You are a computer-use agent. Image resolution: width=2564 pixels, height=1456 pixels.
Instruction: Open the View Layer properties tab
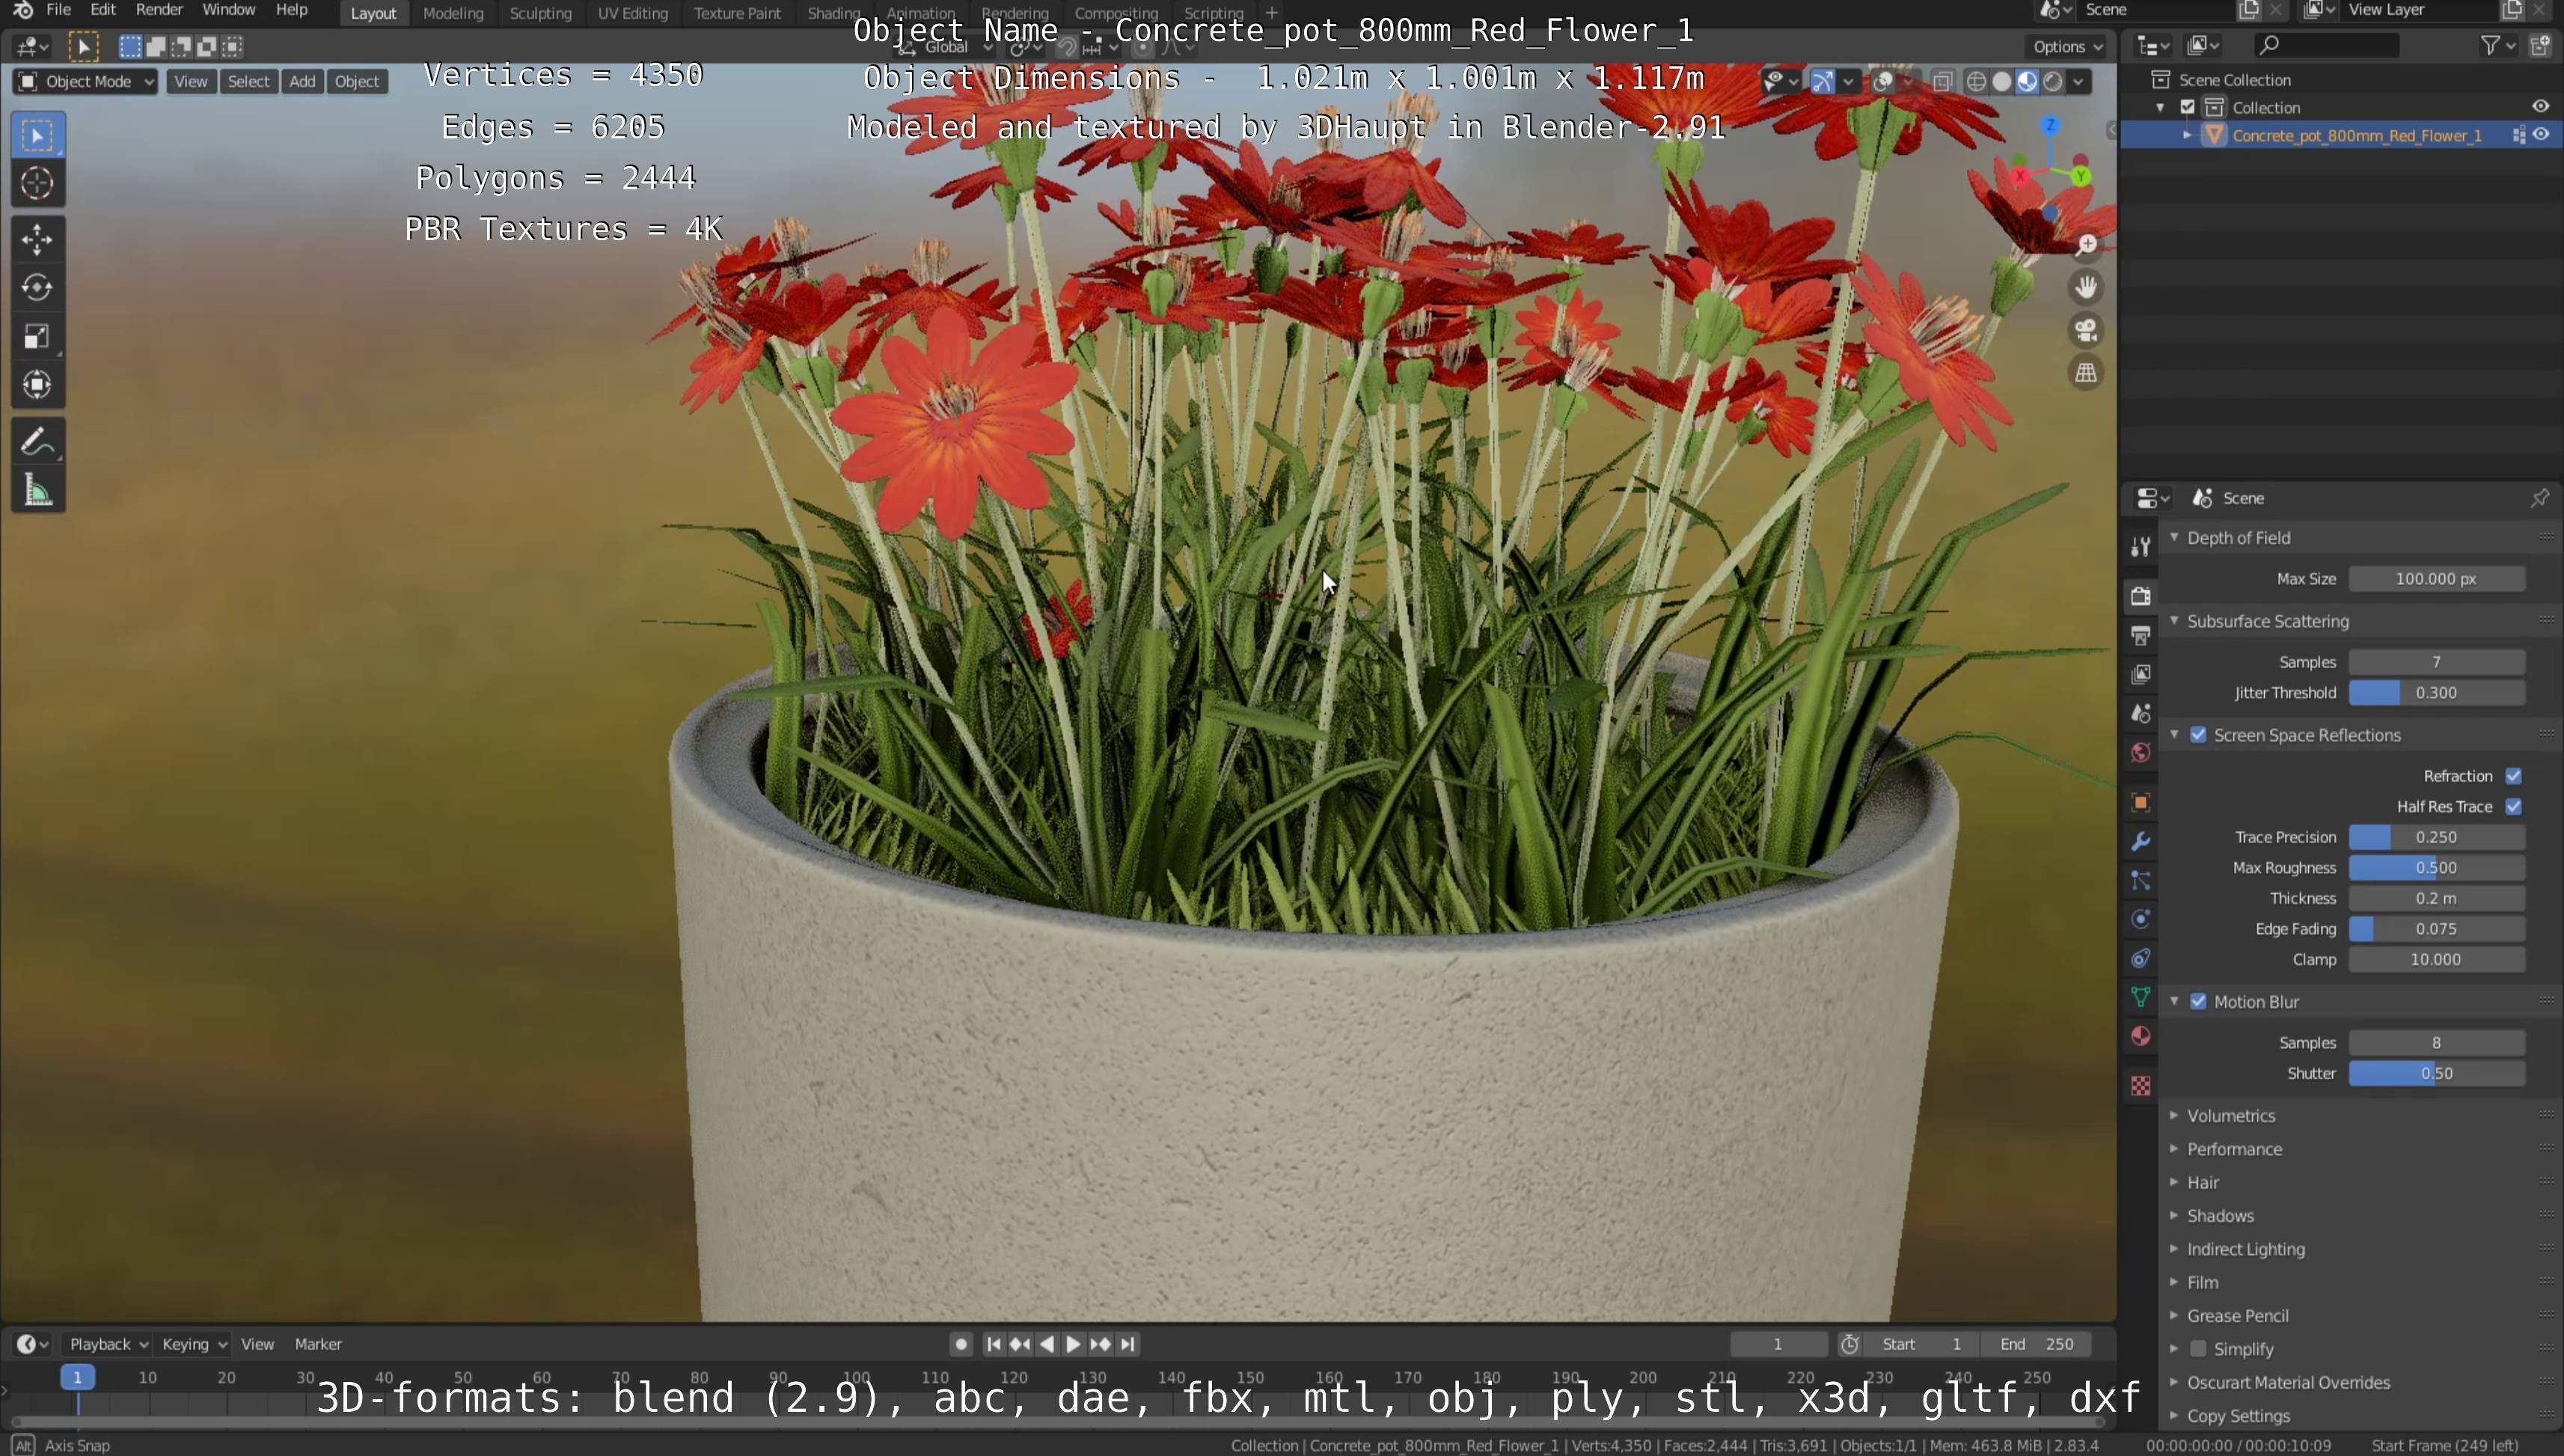[x=2140, y=675]
